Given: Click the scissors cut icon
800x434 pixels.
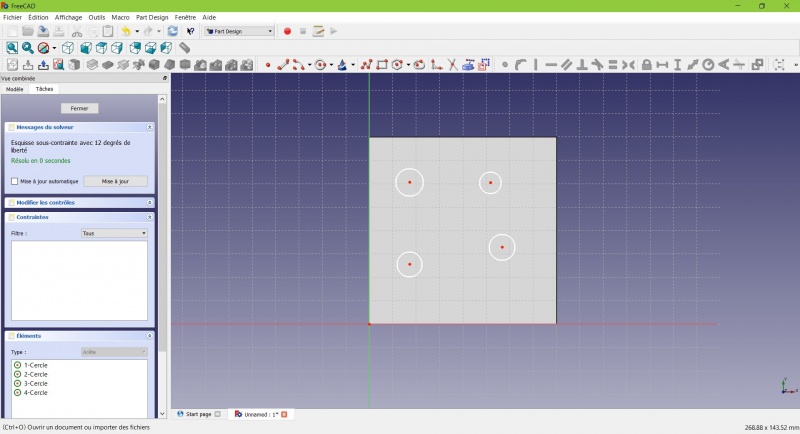Looking at the screenshot, I should (77, 31).
